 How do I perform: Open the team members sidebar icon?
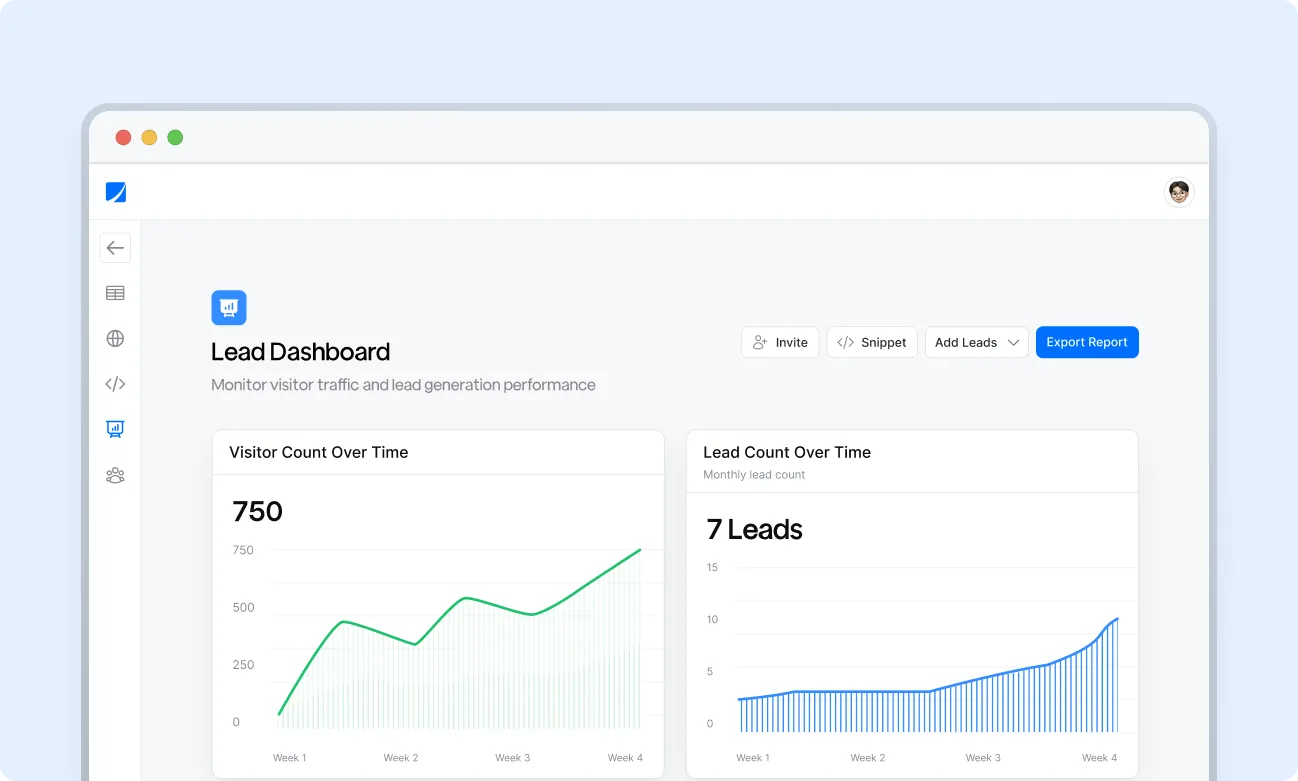(115, 475)
